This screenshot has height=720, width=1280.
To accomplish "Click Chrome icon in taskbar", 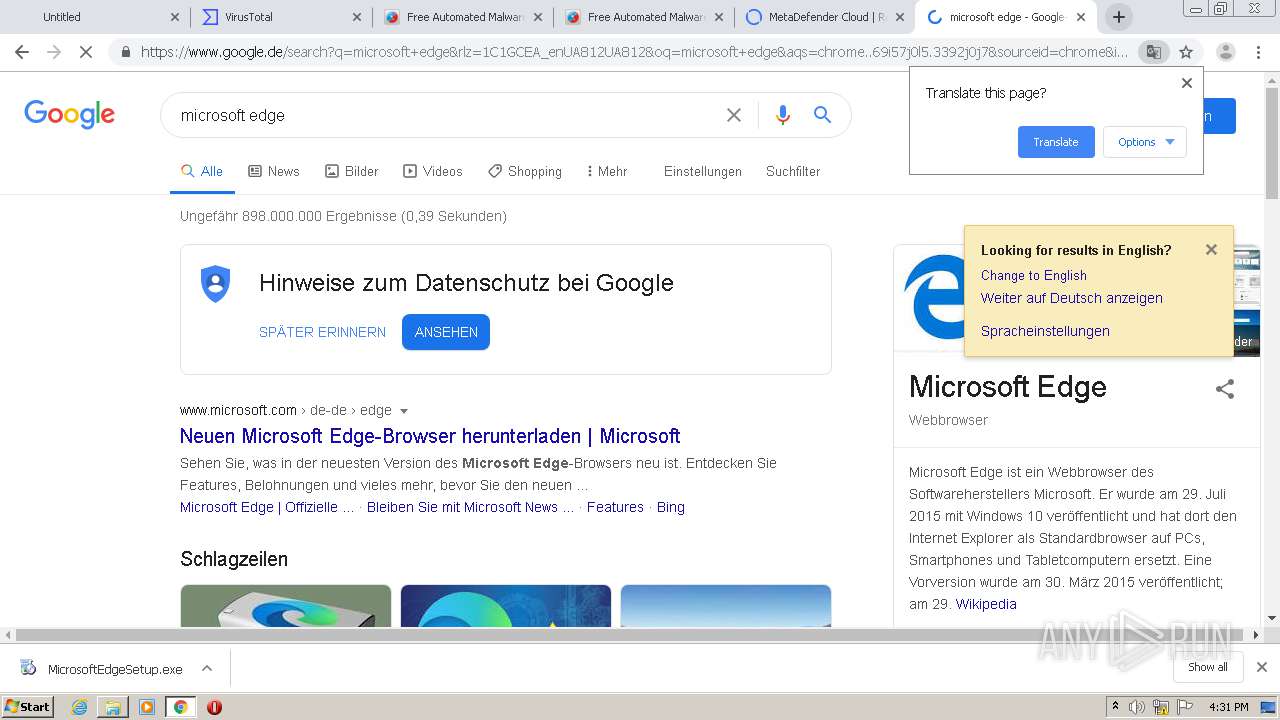I will click(180, 707).
